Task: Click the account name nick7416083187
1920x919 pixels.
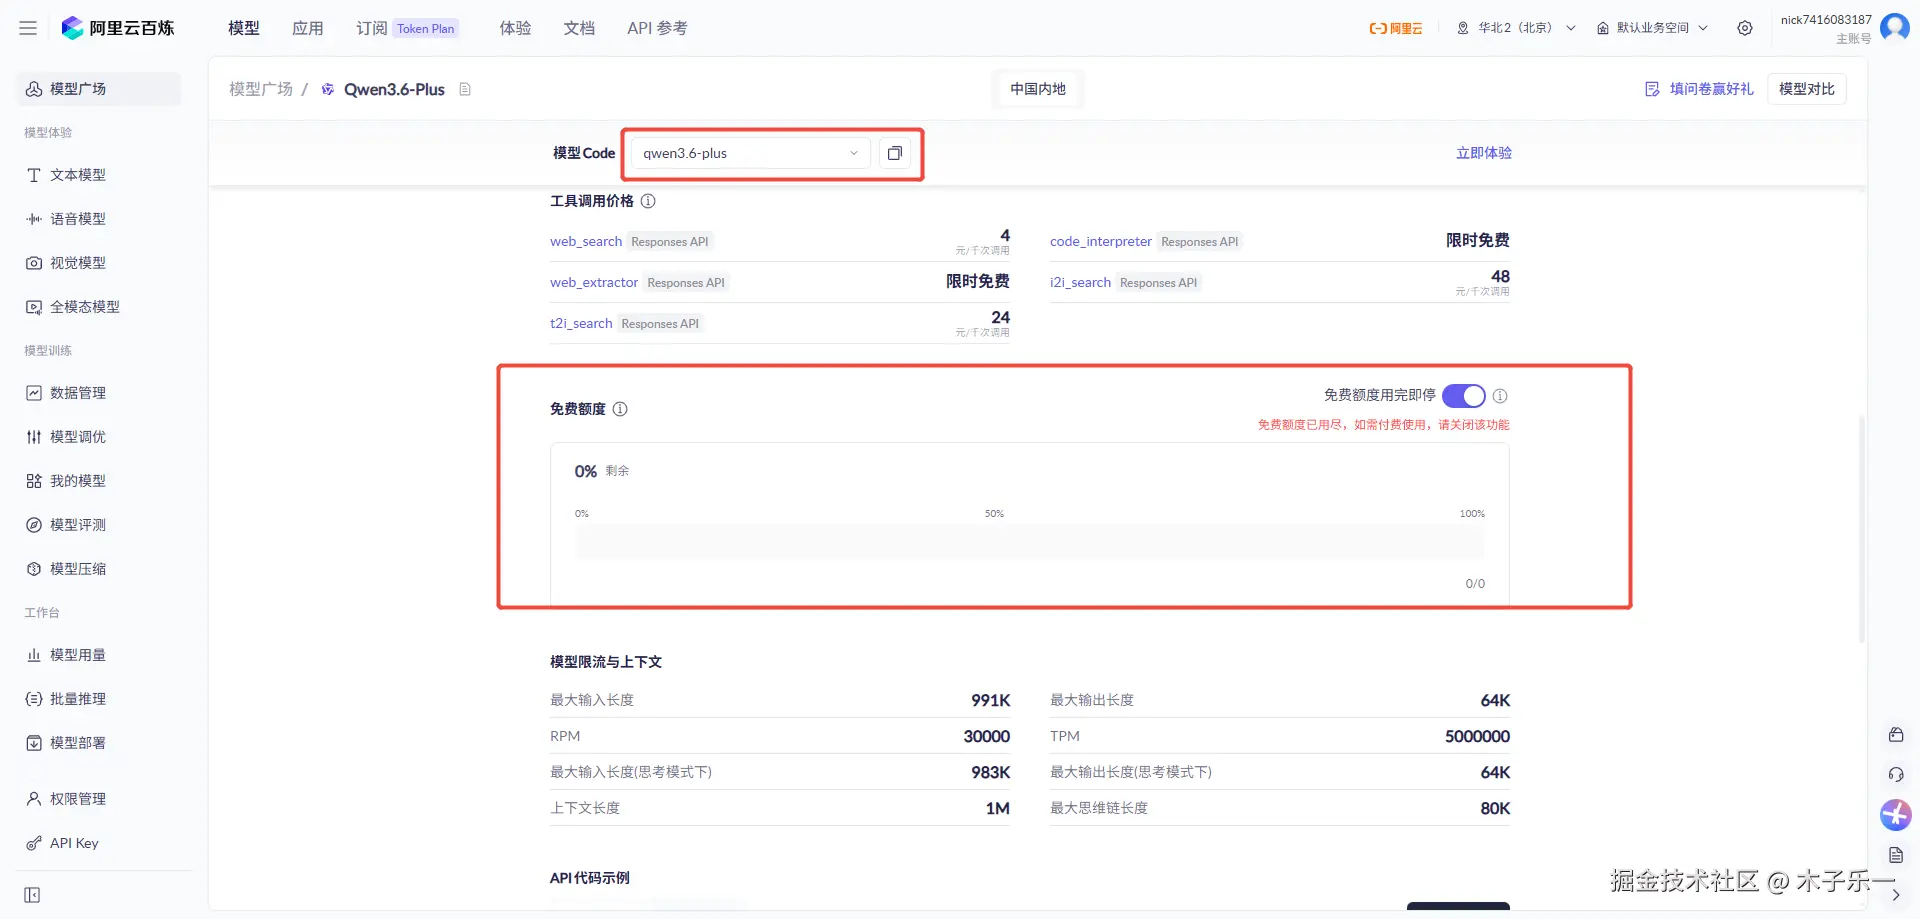Action: [1826, 20]
